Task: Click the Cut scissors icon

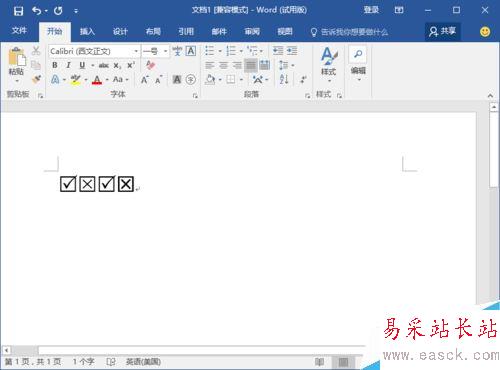Action: (36, 51)
